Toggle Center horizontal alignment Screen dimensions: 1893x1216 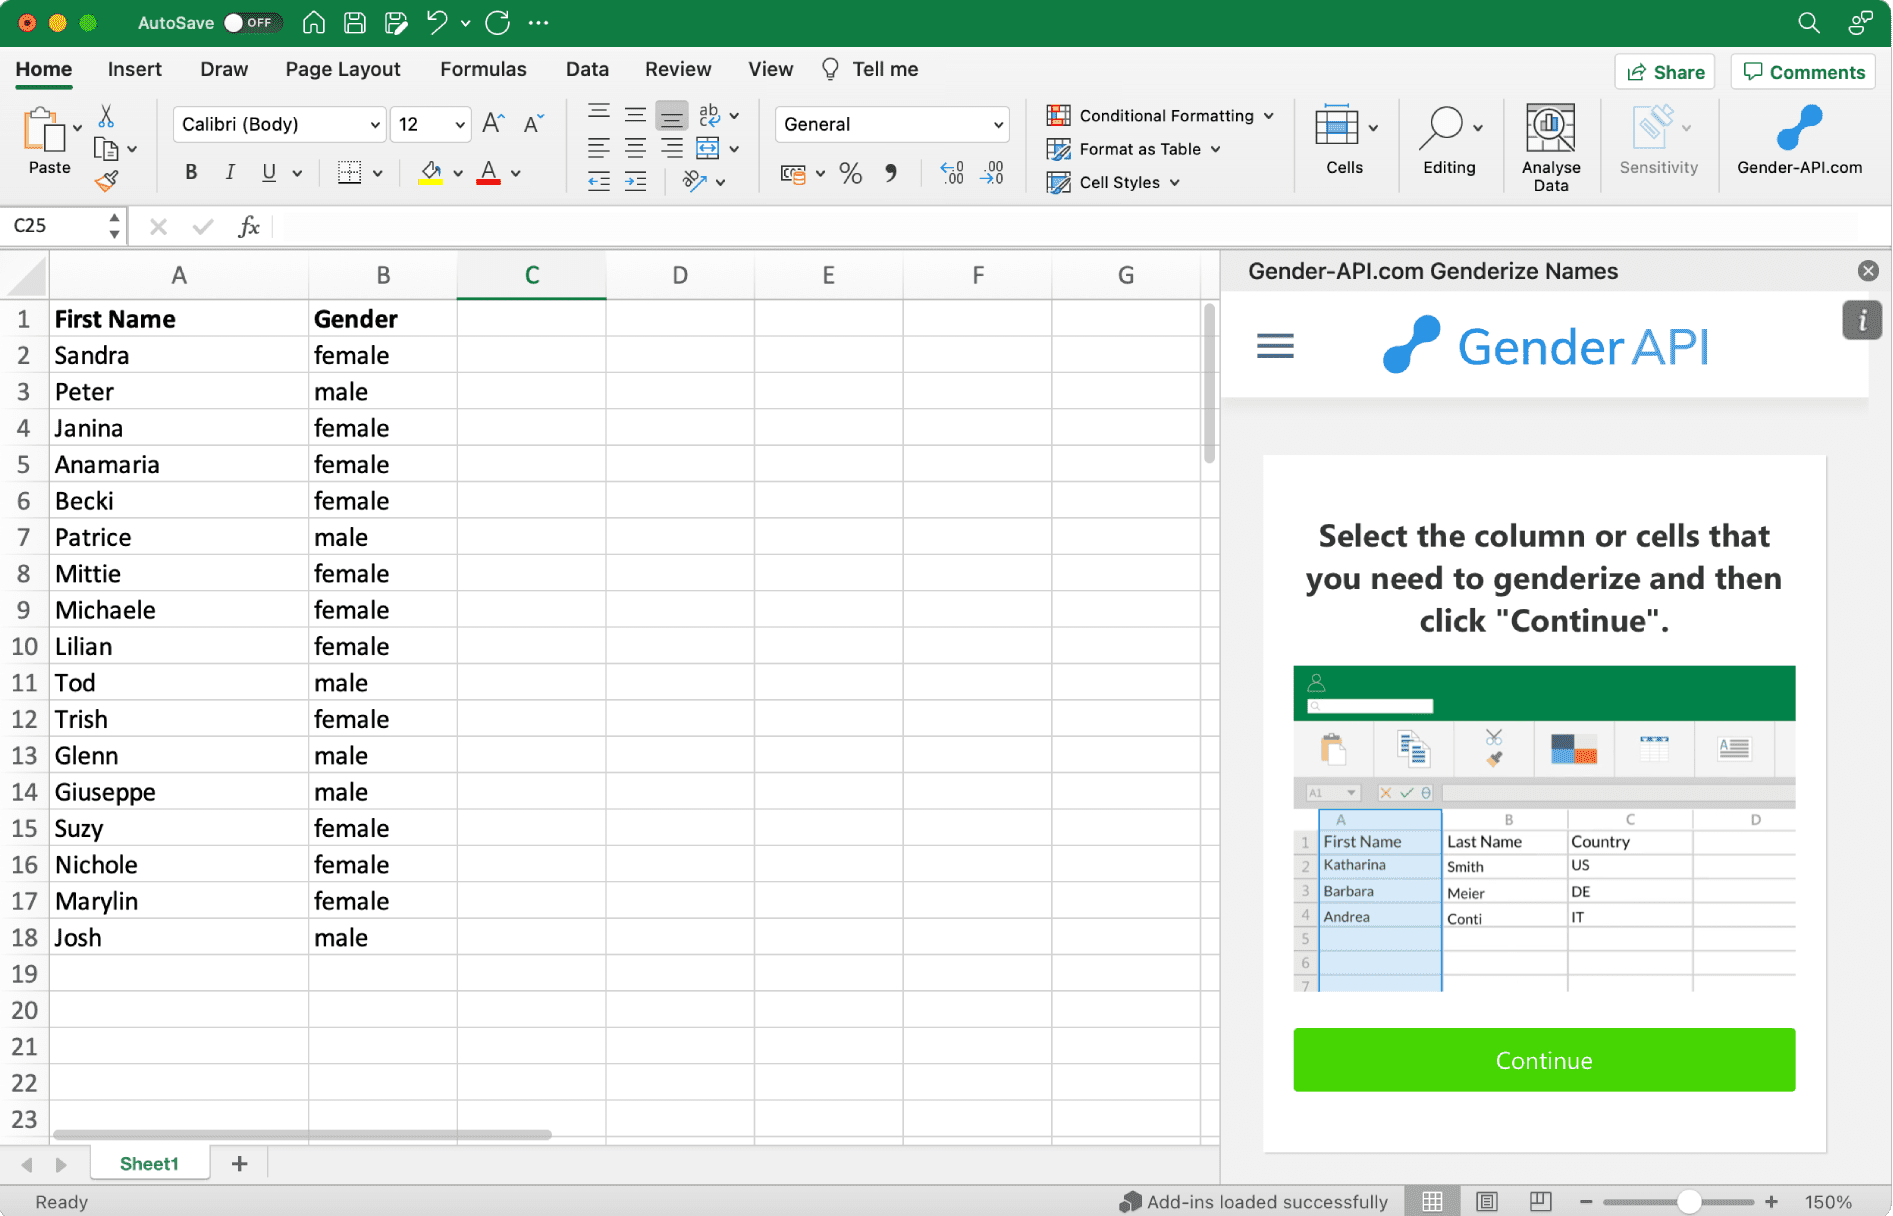(635, 149)
